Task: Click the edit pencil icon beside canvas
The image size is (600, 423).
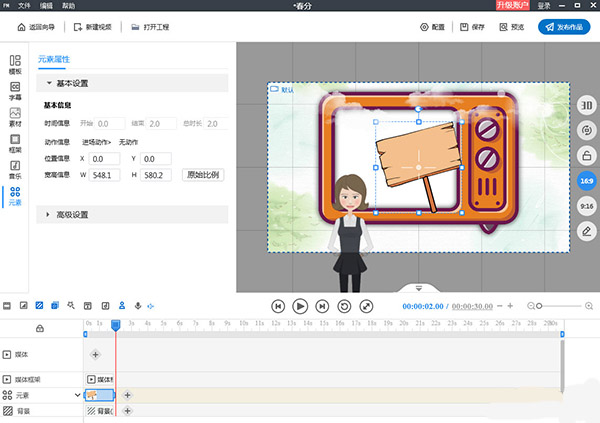Action: pos(587,231)
